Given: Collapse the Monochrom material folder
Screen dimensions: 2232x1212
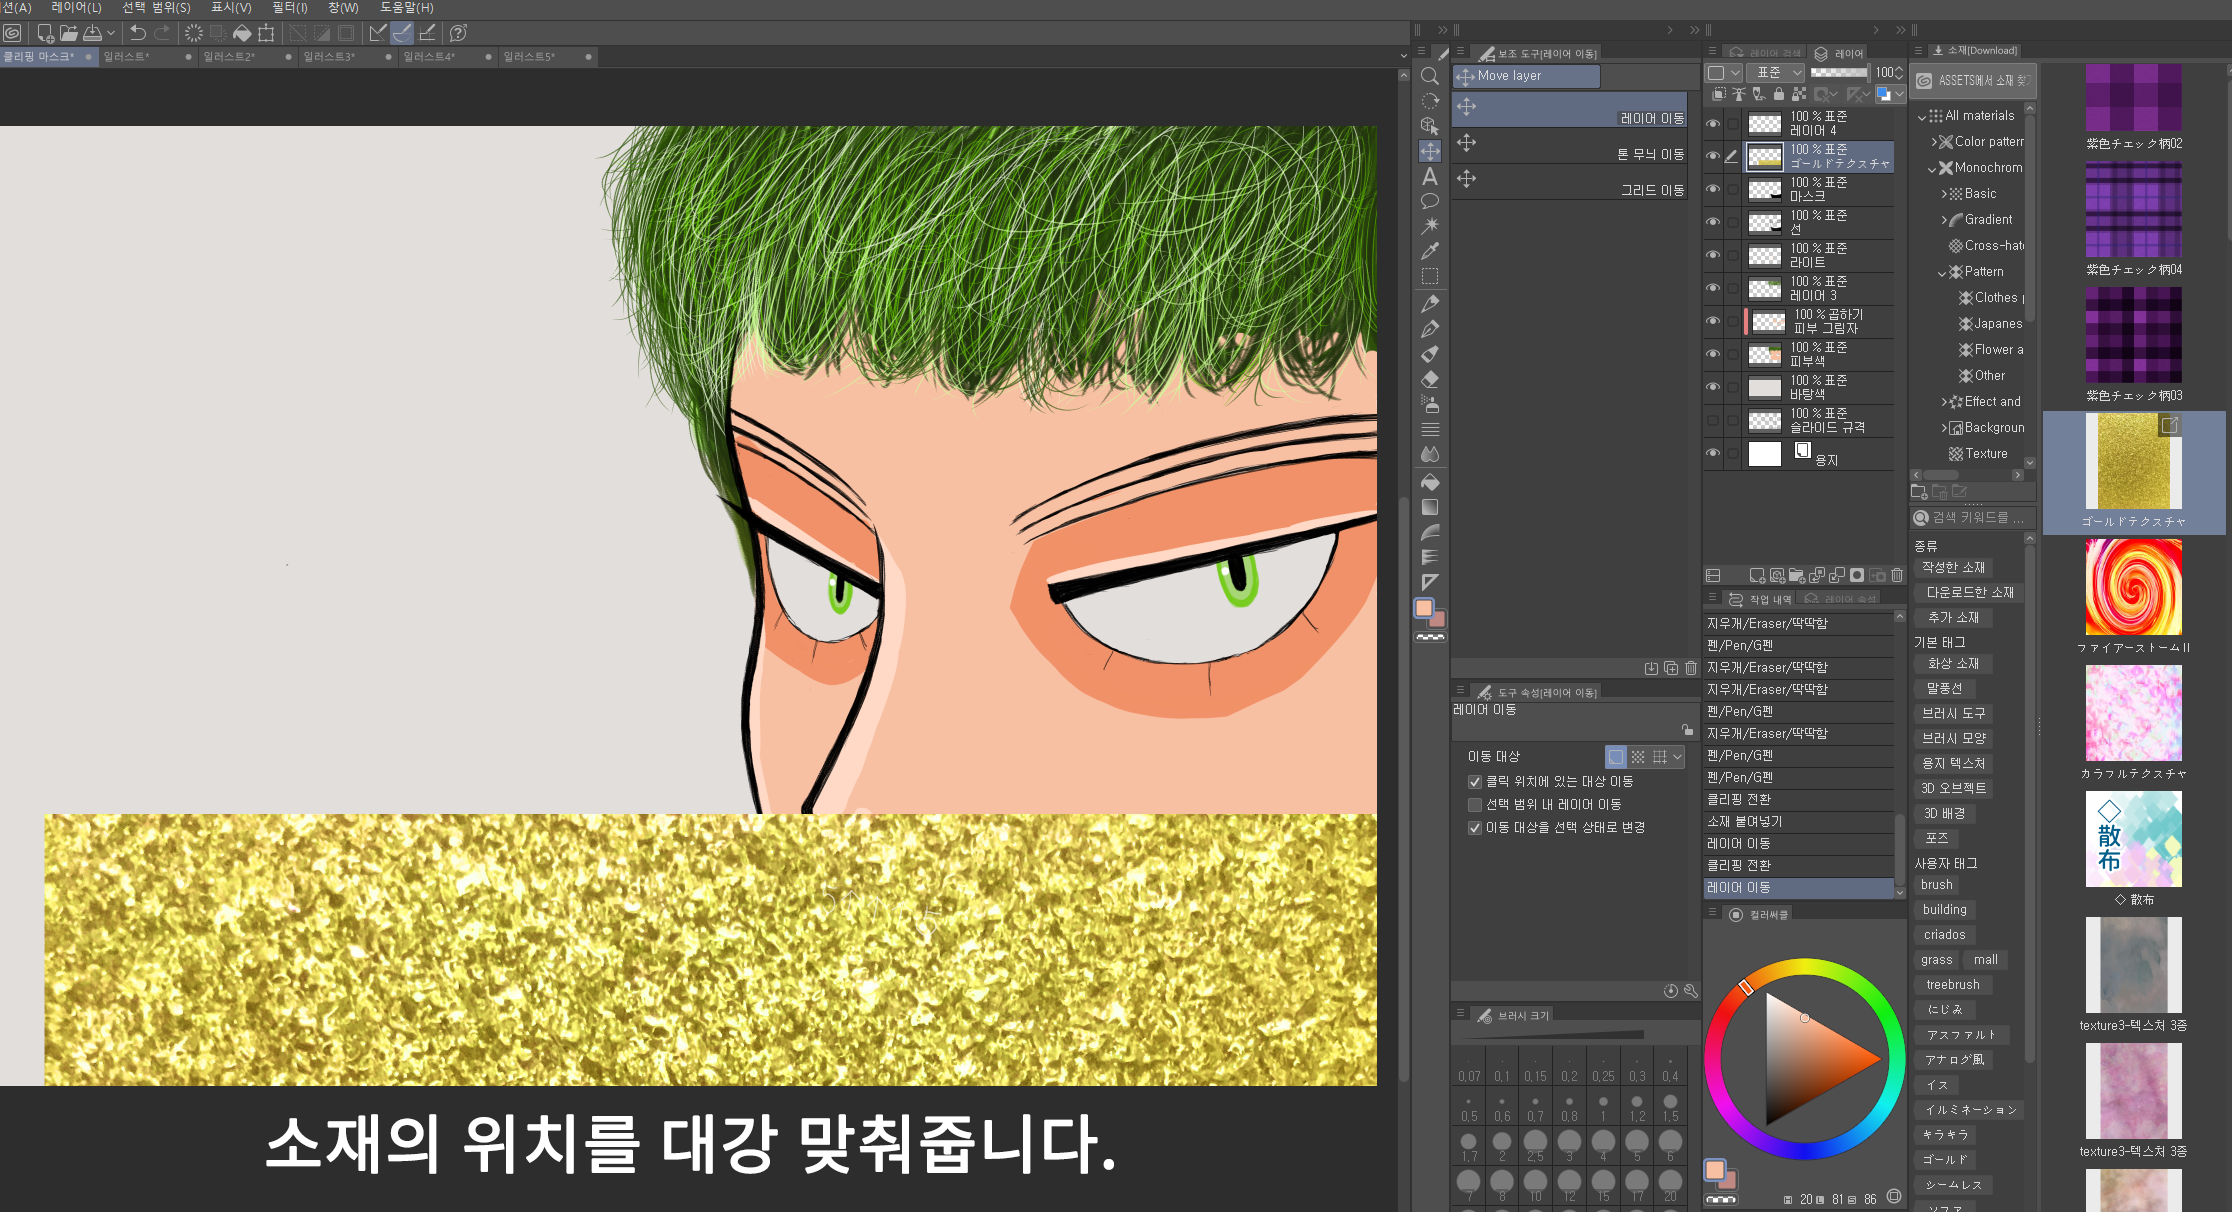Looking at the screenshot, I should coord(1932,169).
